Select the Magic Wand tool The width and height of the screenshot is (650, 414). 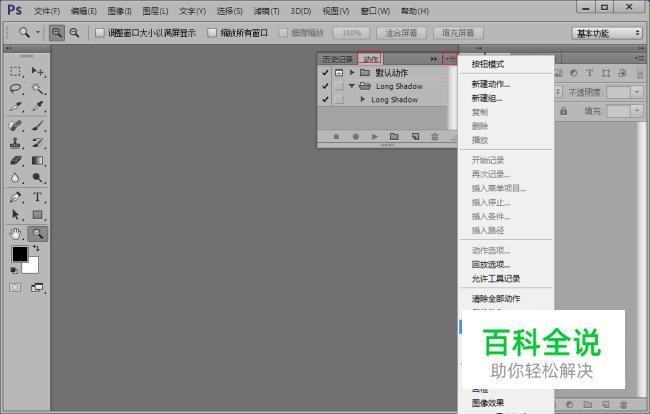[x=38, y=89]
